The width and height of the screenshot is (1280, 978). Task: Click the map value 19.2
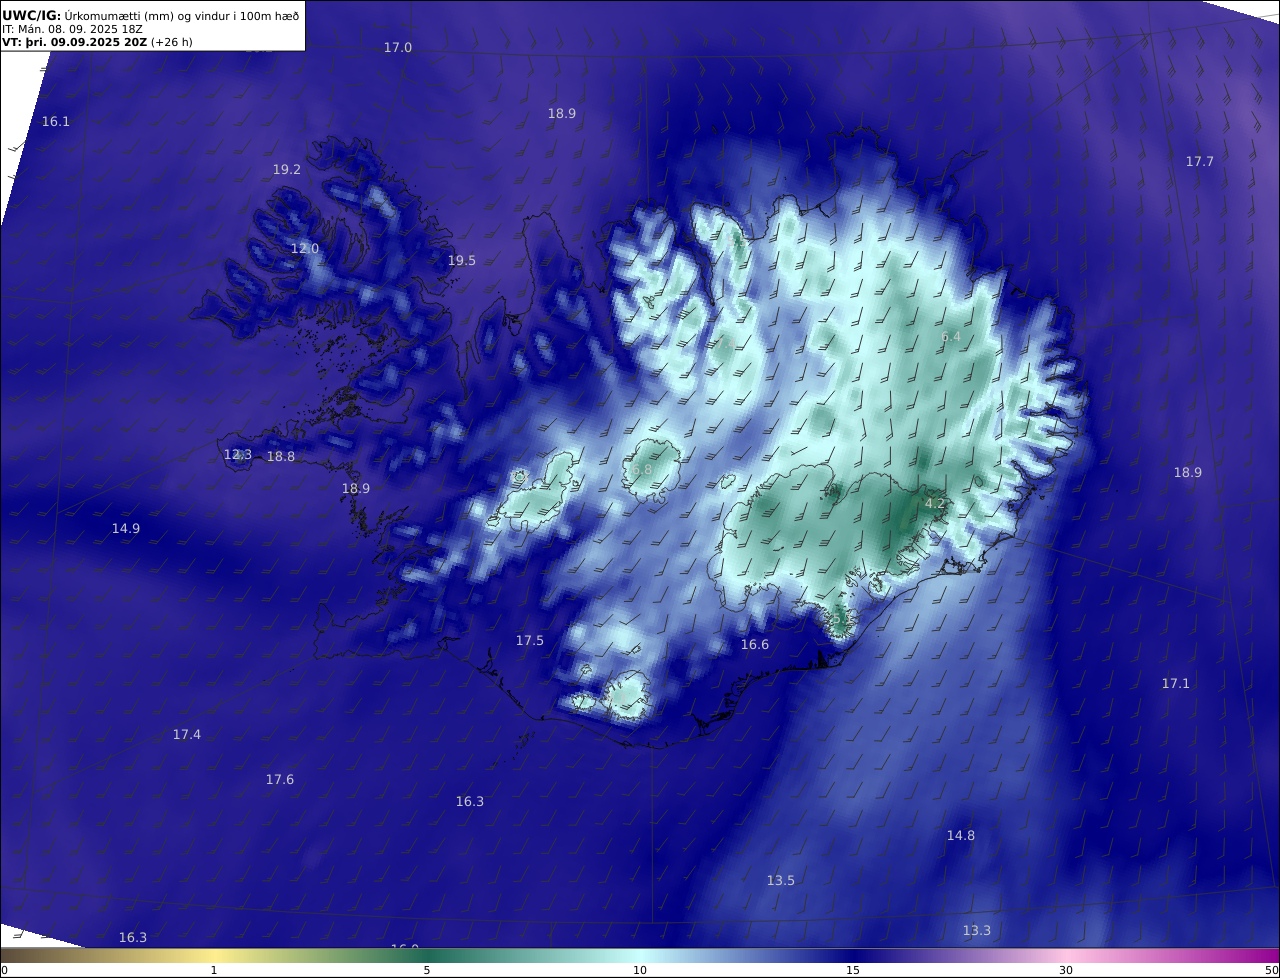coord(287,170)
